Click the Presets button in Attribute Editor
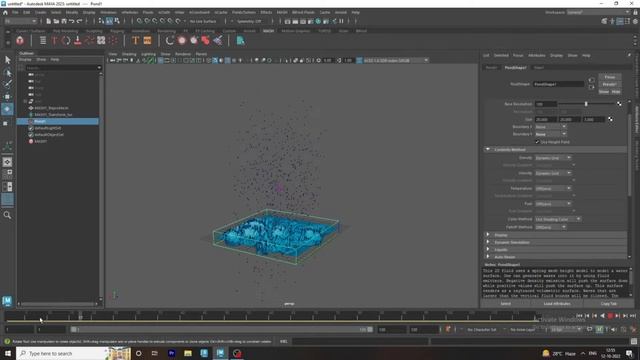 [x=610, y=84]
